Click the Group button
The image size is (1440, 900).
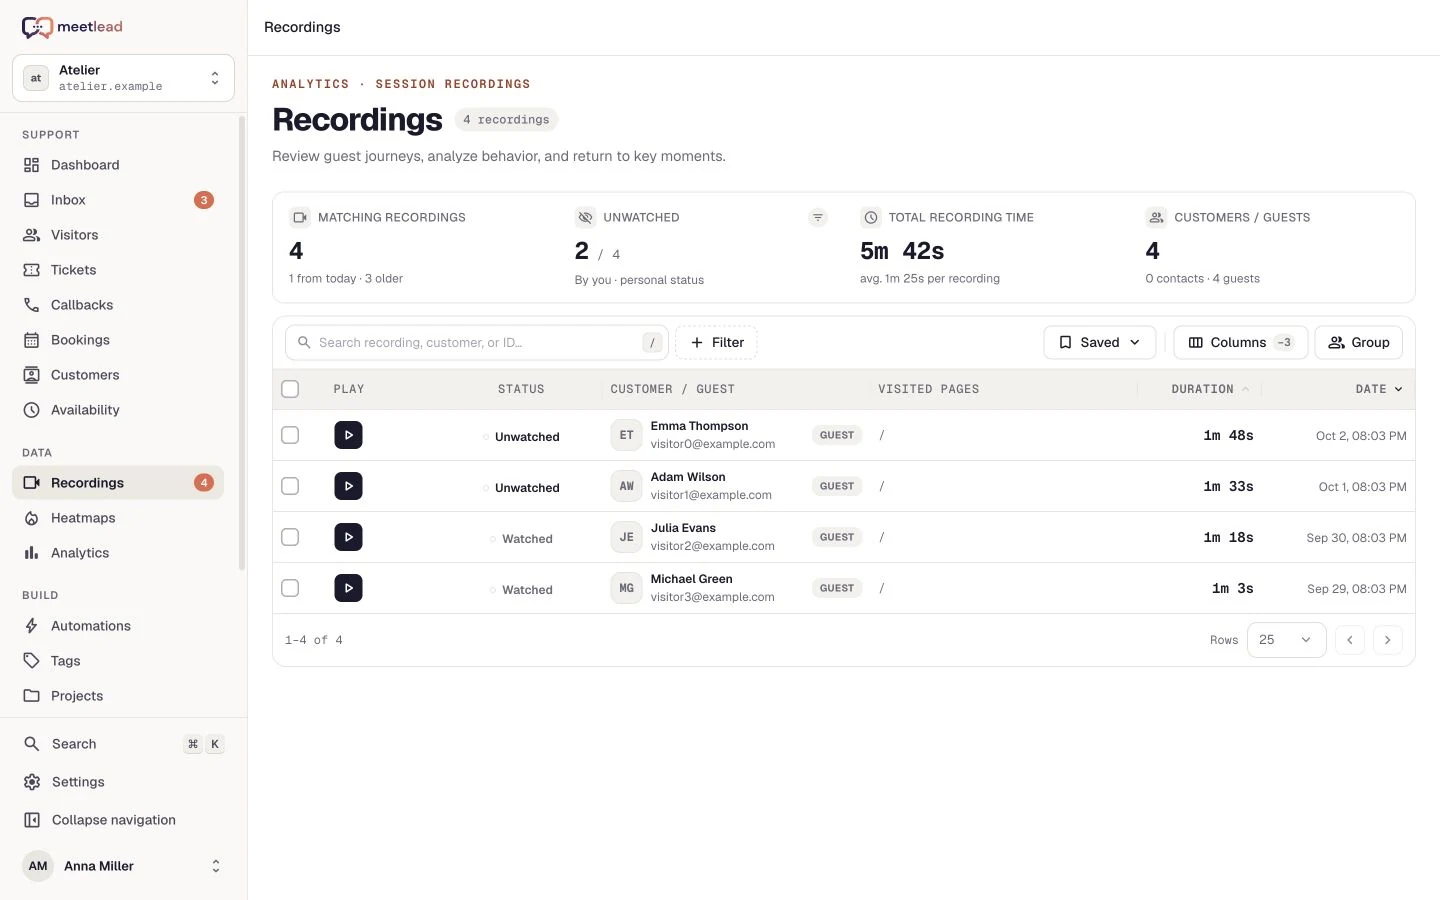[1358, 342]
